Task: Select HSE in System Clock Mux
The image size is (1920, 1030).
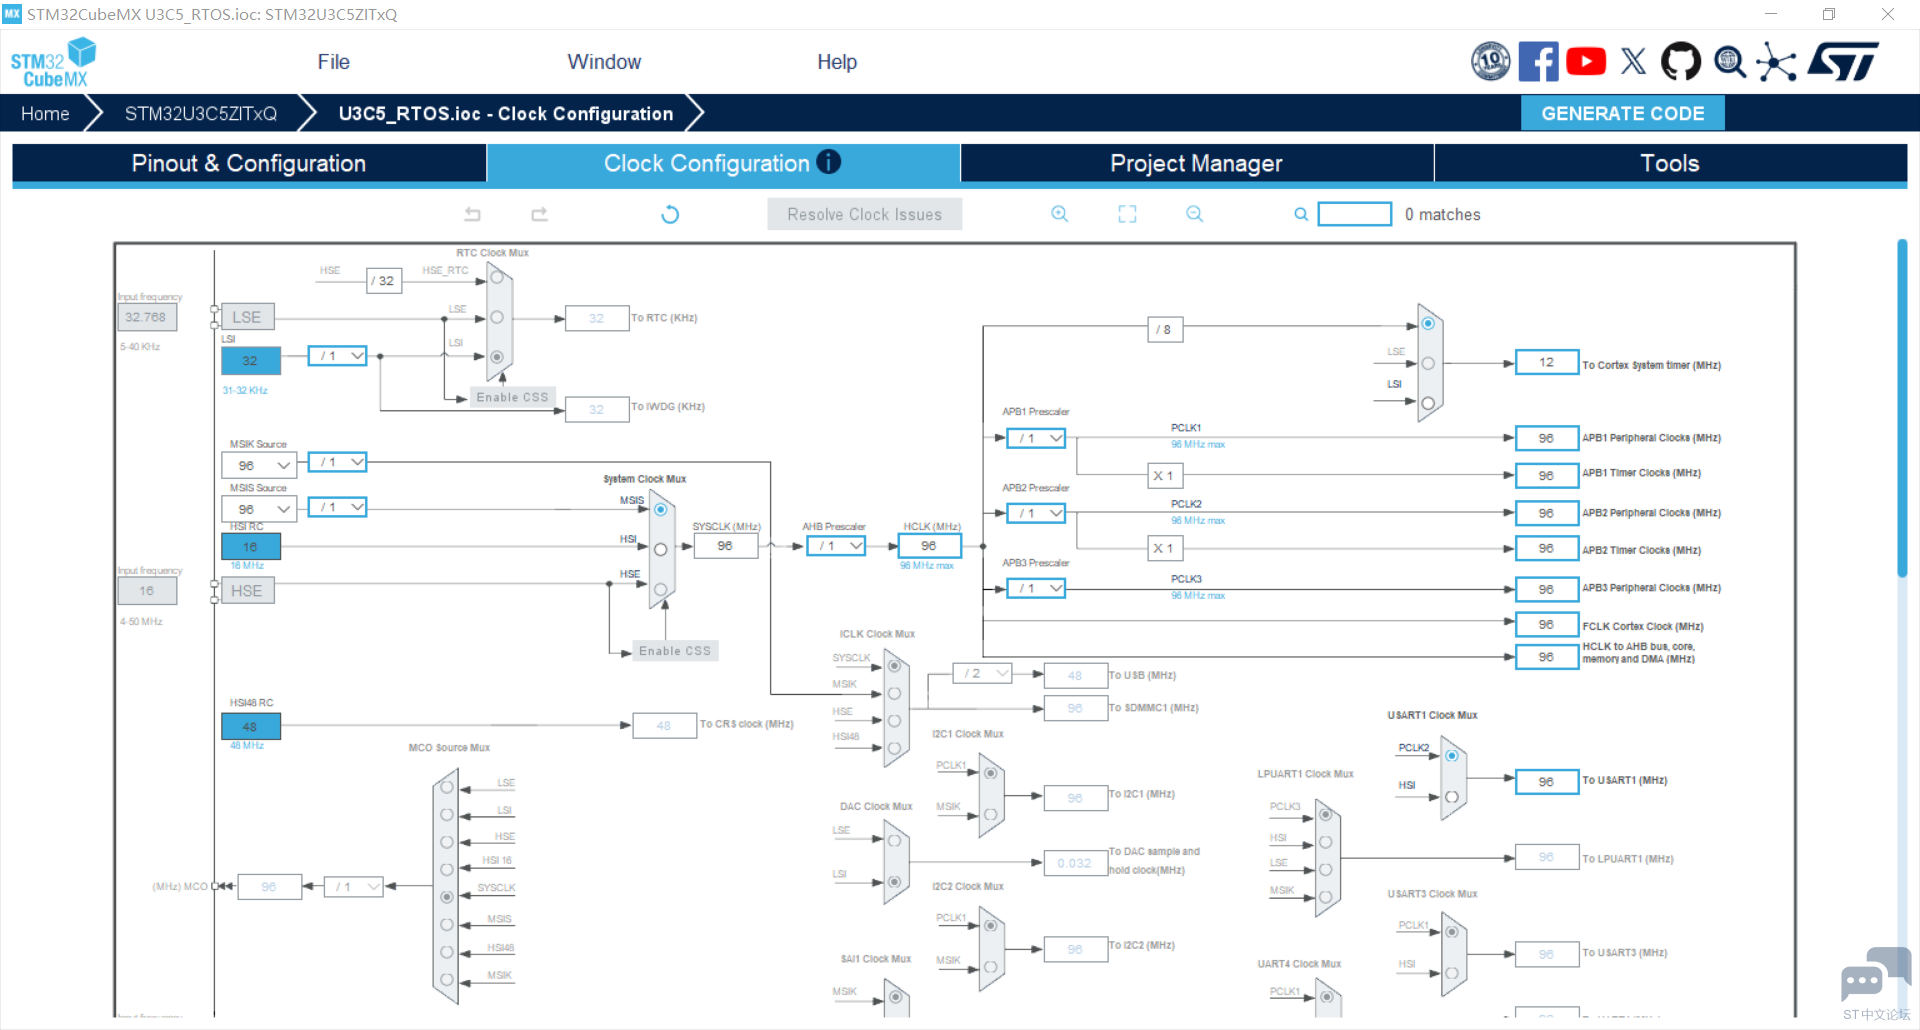Action: pyautogui.click(x=660, y=589)
